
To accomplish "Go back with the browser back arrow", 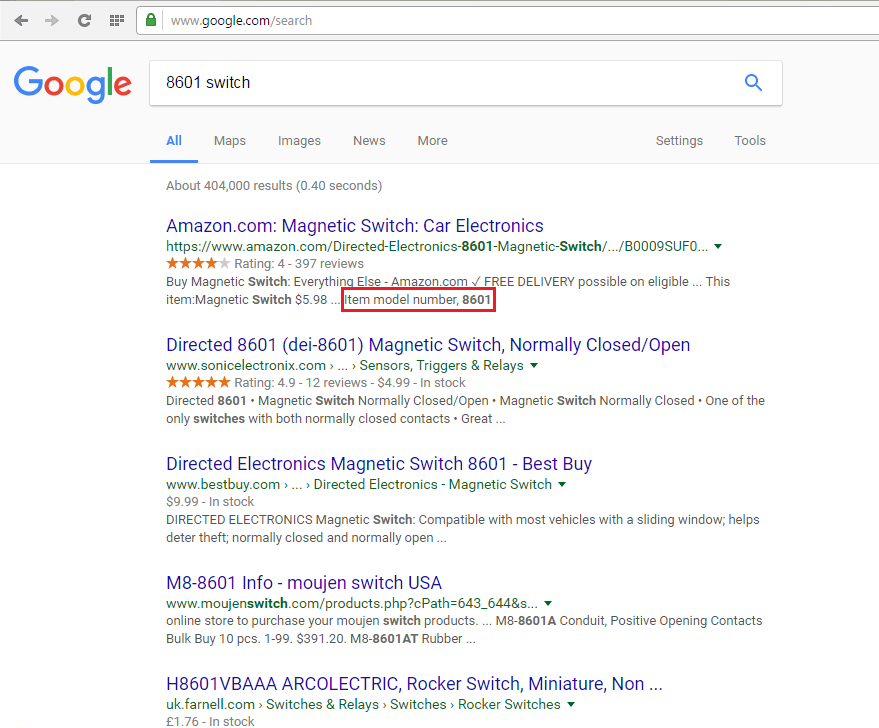I will click(x=21, y=21).
